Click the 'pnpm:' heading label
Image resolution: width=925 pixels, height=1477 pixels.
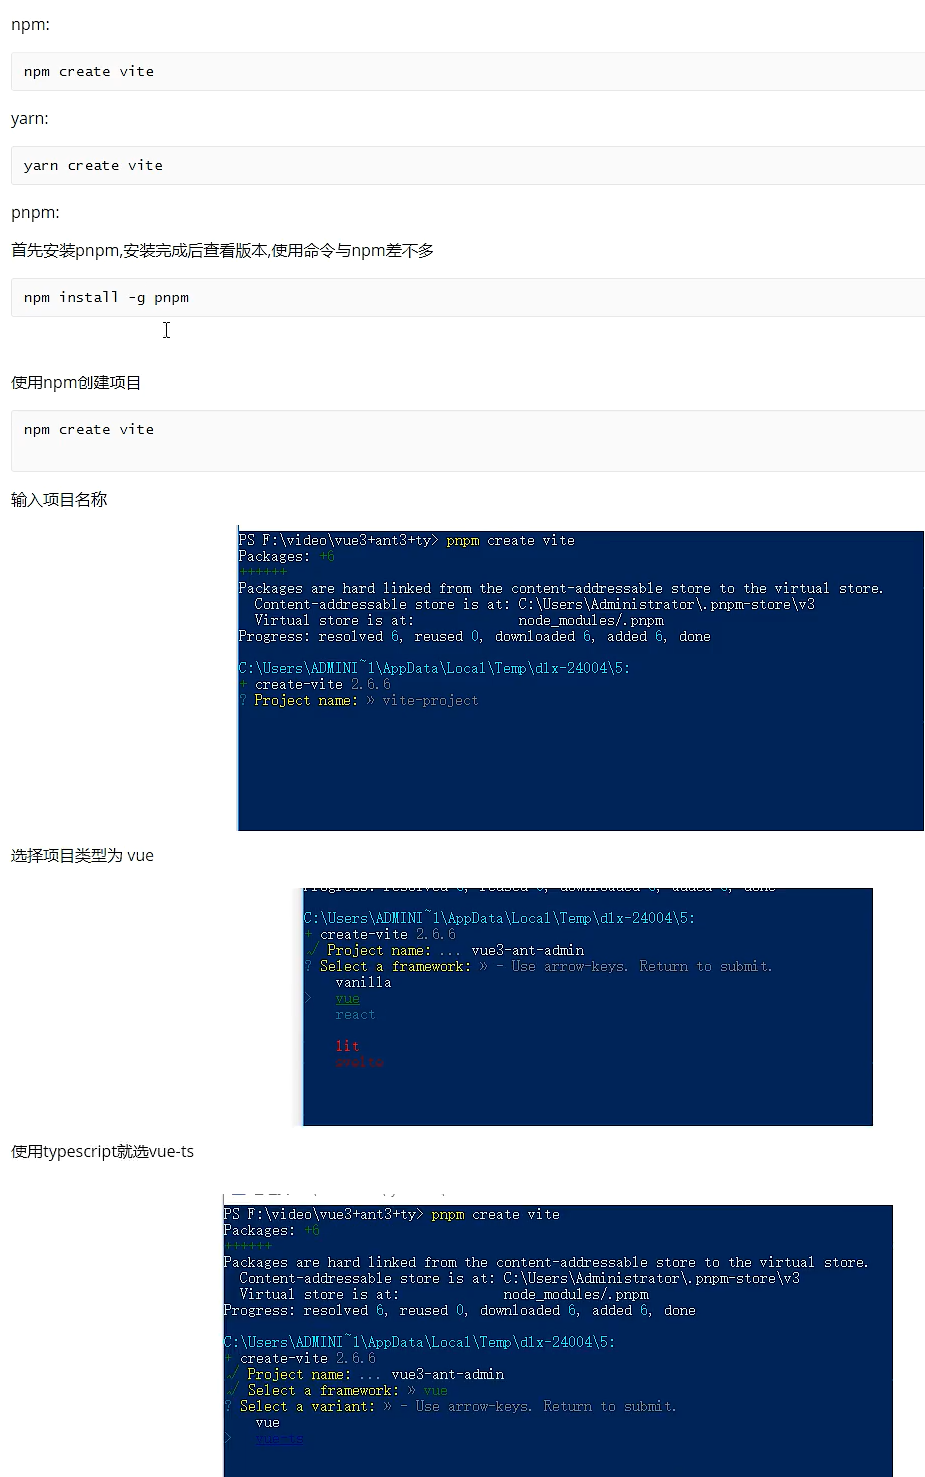click(35, 212)
